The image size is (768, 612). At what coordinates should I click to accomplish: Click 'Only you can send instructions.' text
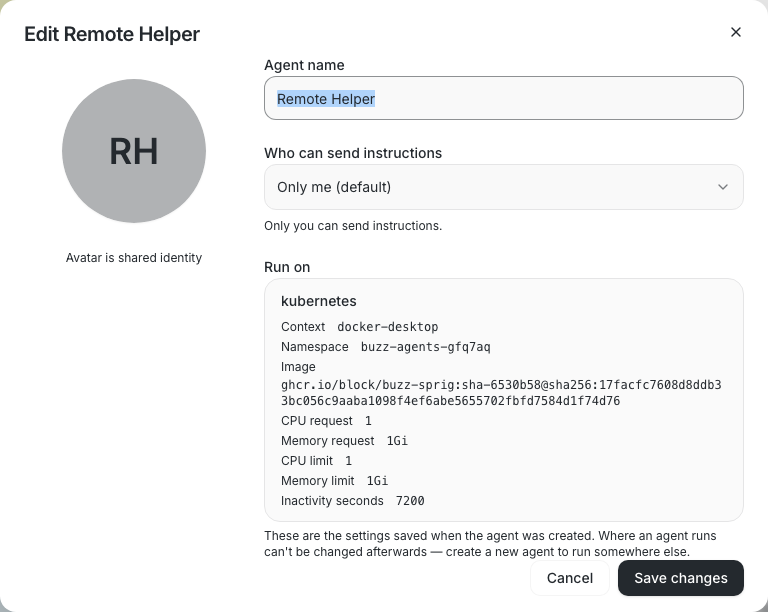pyautogui.click(x=353, y=226)
